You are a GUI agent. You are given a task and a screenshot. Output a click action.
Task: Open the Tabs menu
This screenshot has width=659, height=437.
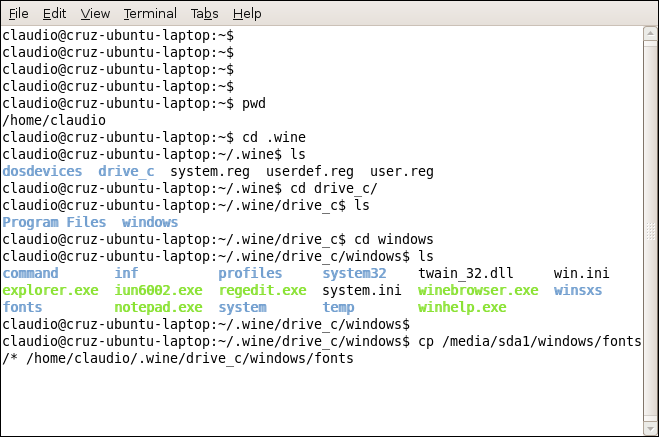[204, 14]
